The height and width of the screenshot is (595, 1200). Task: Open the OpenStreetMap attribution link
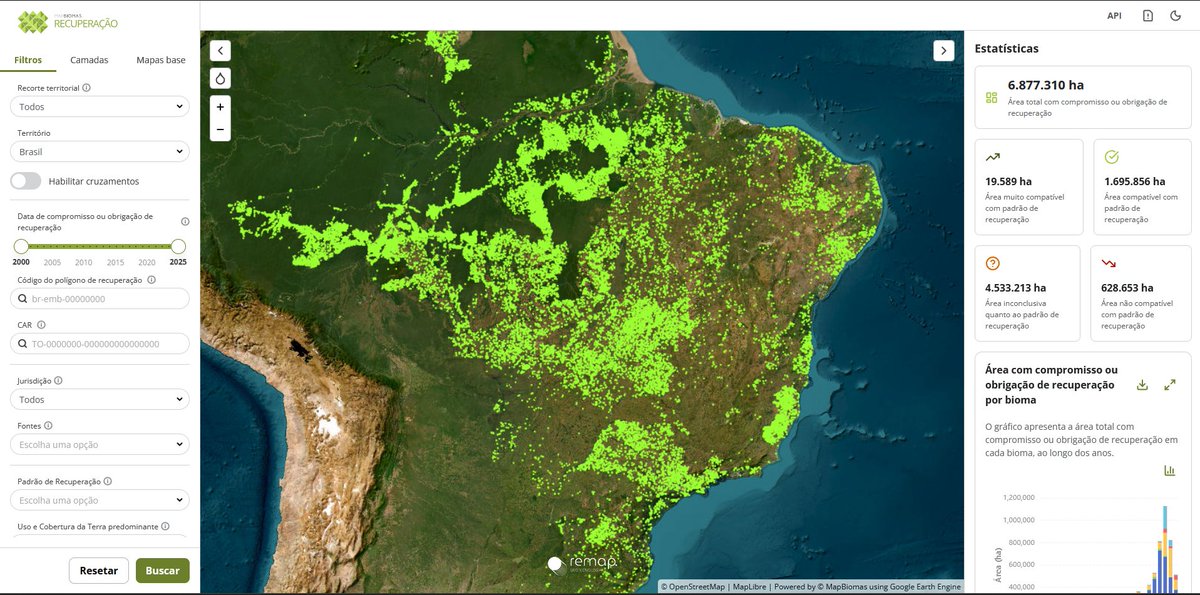pos(695,587)
